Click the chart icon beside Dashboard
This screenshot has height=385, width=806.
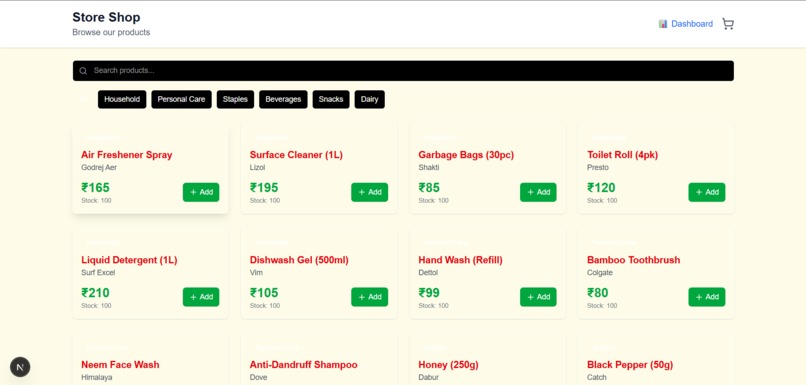click(663, 24)
